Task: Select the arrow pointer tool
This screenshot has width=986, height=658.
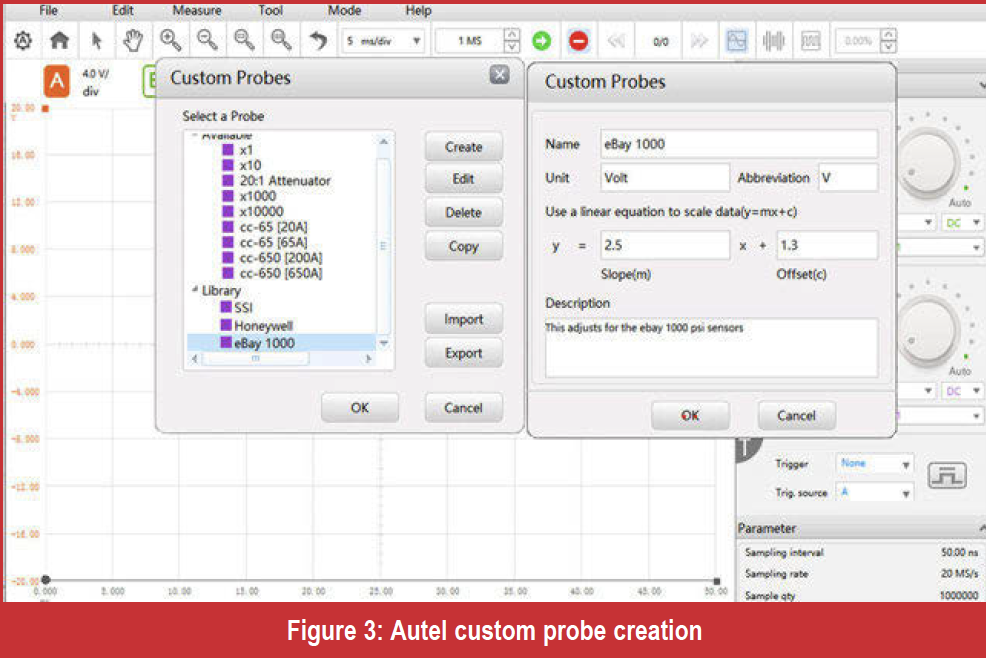Action: pyautogui.click(x=97, y=41)
